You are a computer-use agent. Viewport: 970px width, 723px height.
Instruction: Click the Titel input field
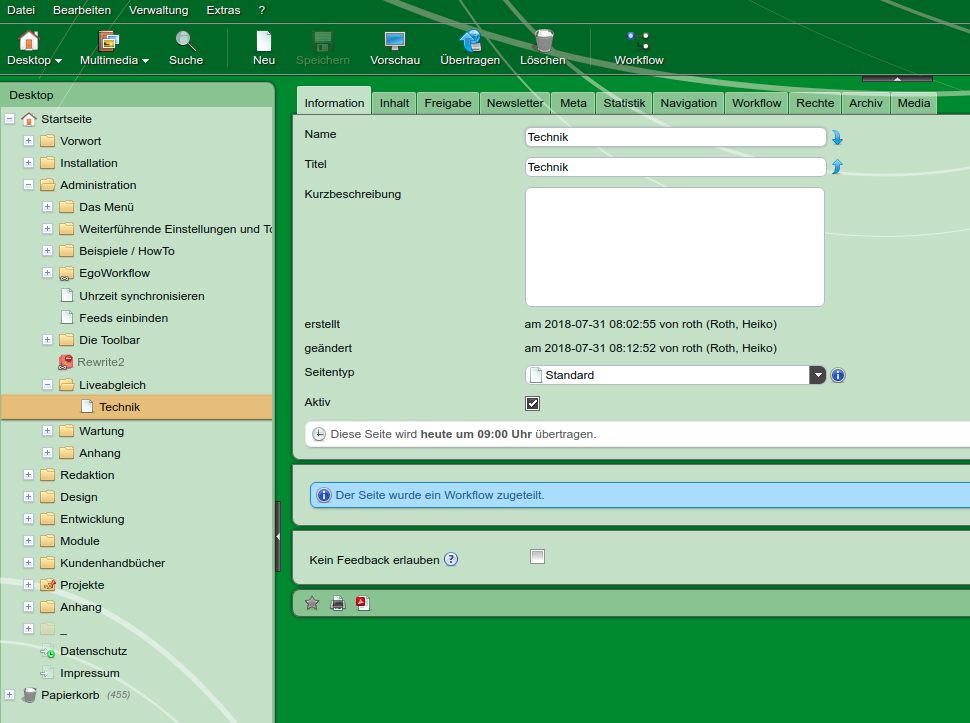676,167
